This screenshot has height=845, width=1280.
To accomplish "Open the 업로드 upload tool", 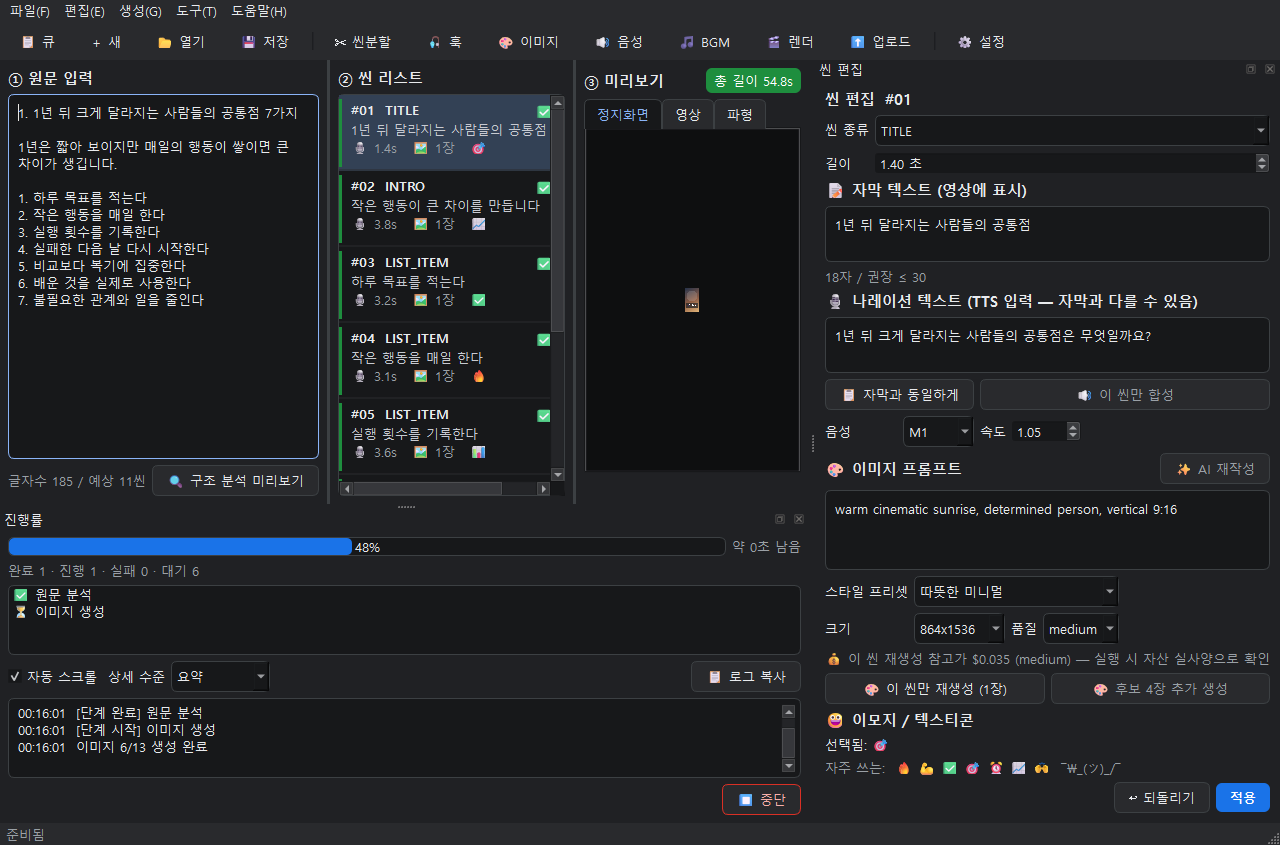I will click(880, 42).
